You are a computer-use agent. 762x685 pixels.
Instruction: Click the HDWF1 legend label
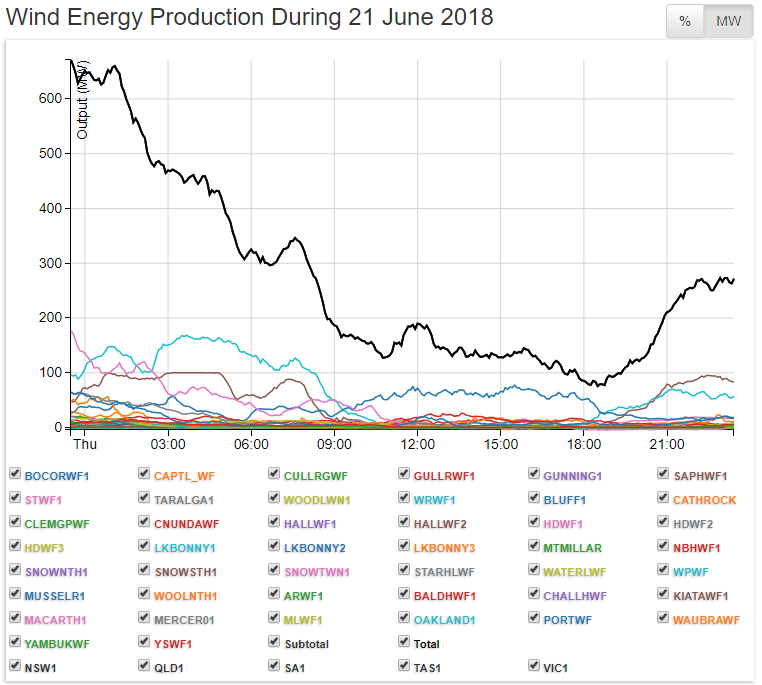563,523
